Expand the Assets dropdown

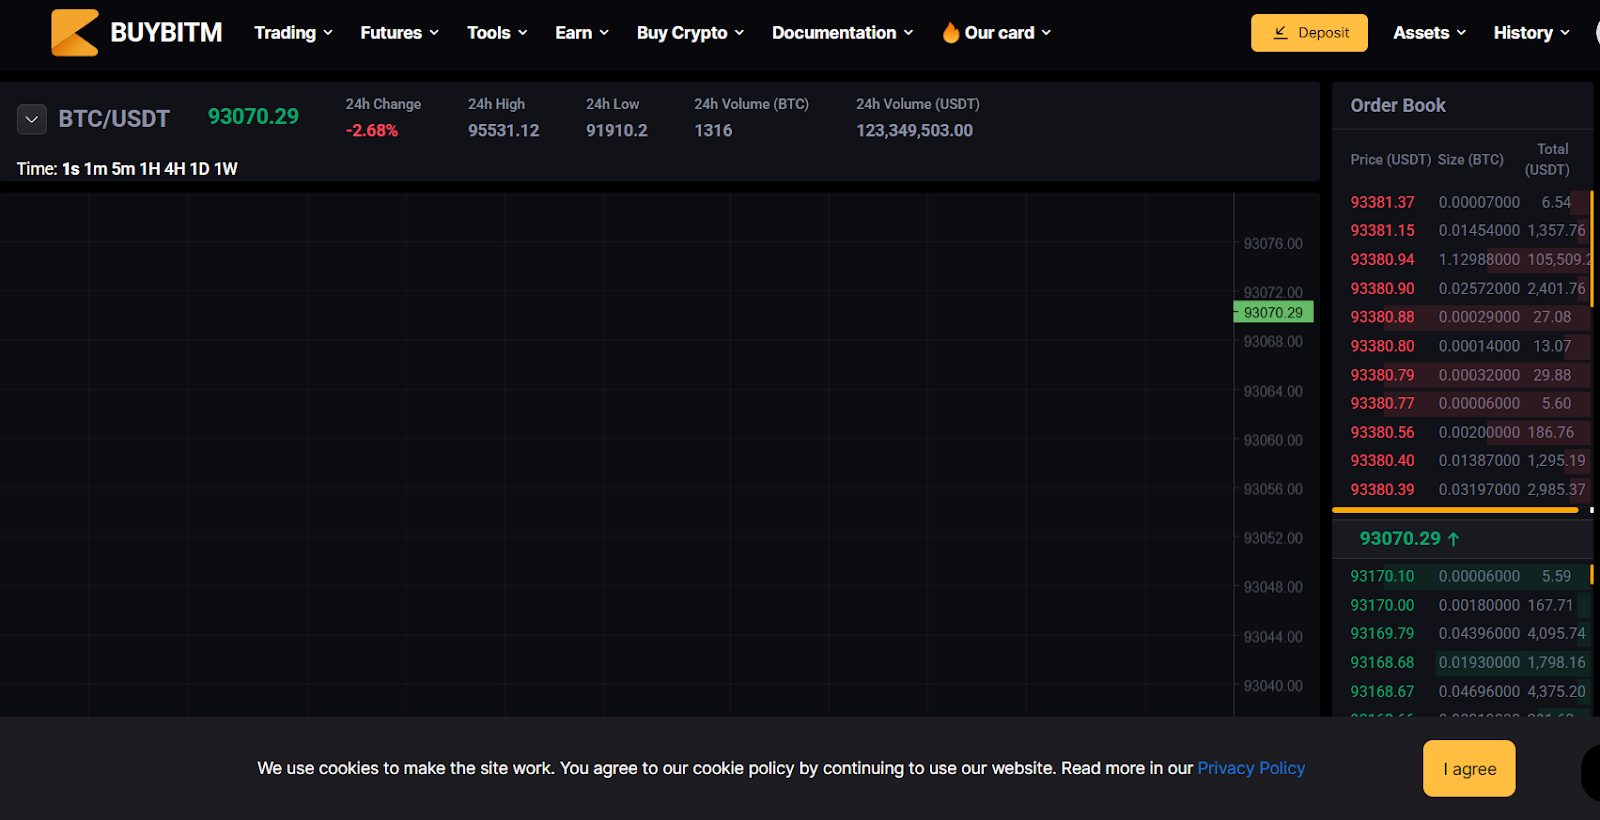1429,33
